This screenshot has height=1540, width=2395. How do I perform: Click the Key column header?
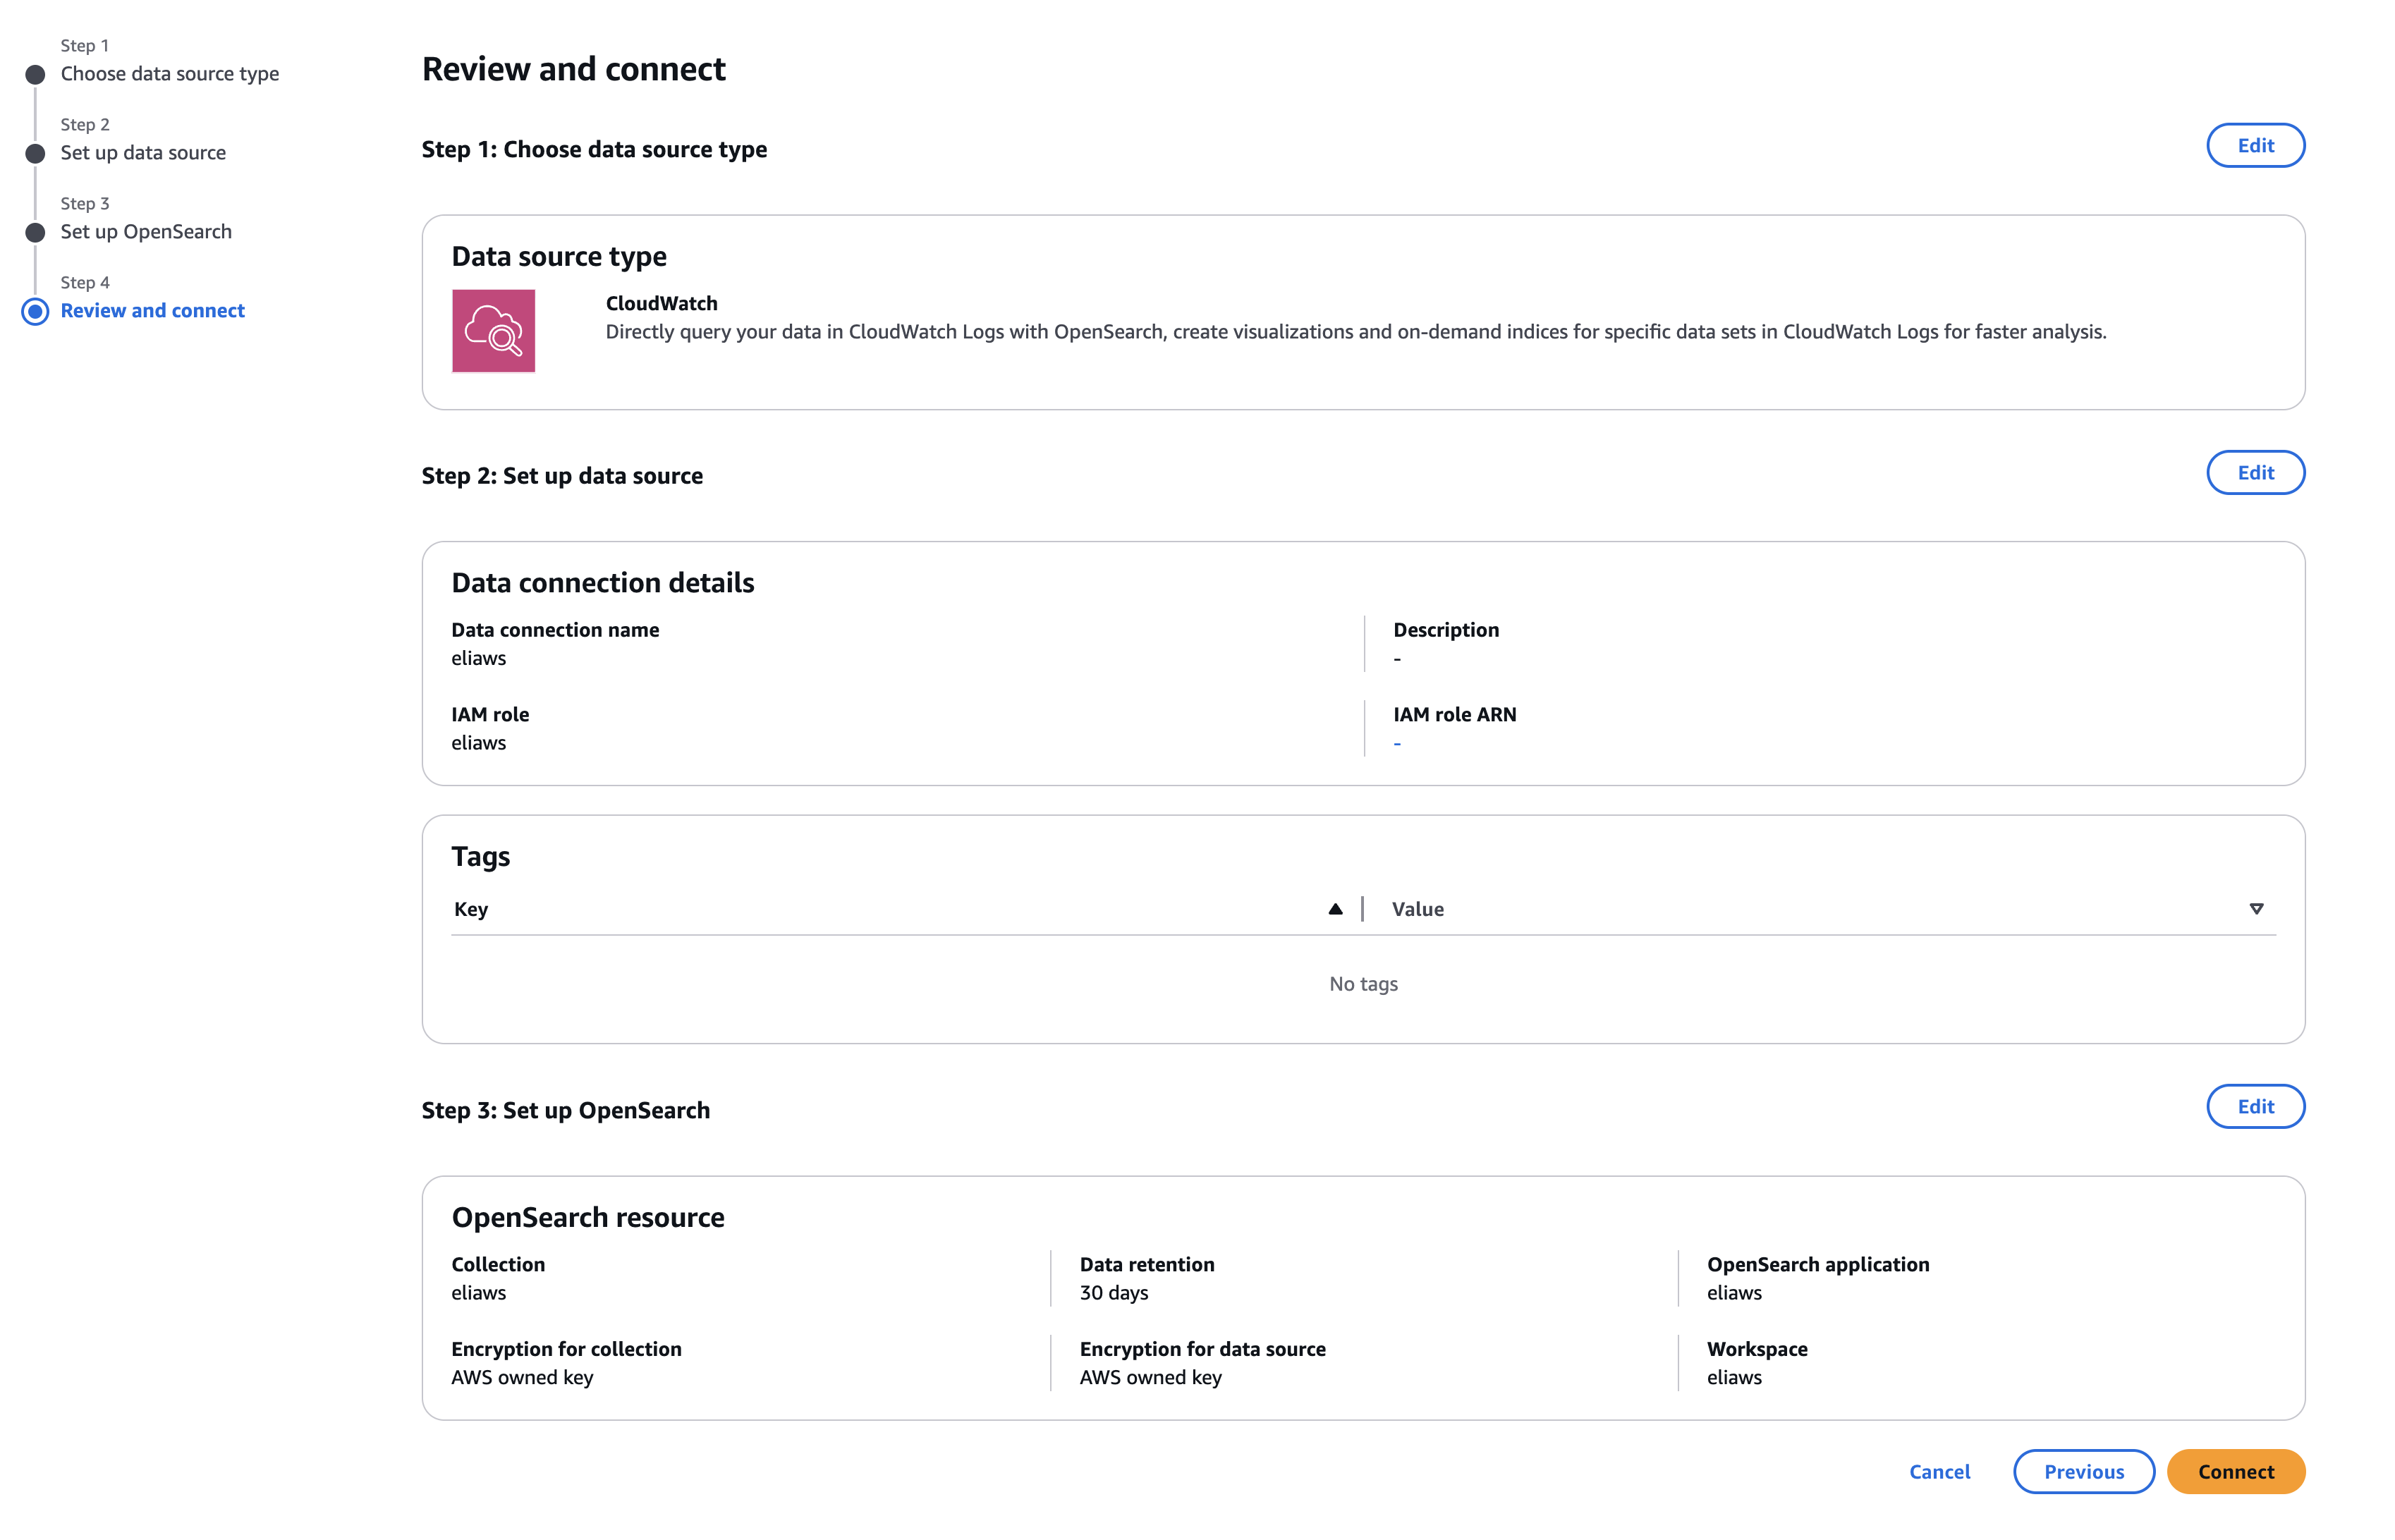click(x=471, y=909)
